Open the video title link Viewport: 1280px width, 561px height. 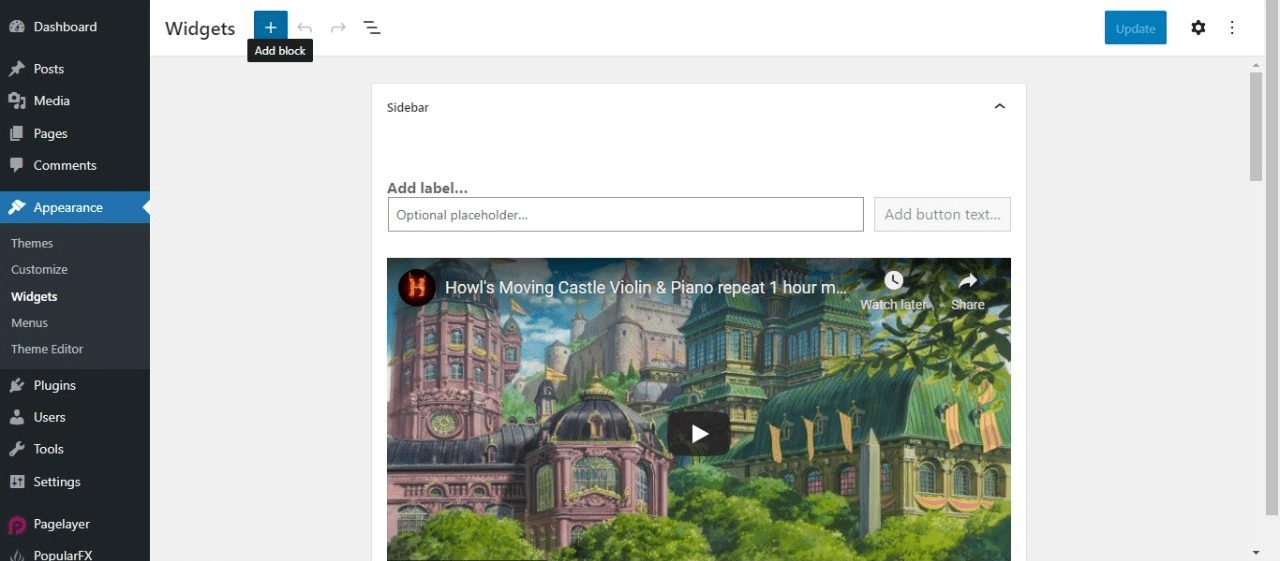(x=646, y=287)
